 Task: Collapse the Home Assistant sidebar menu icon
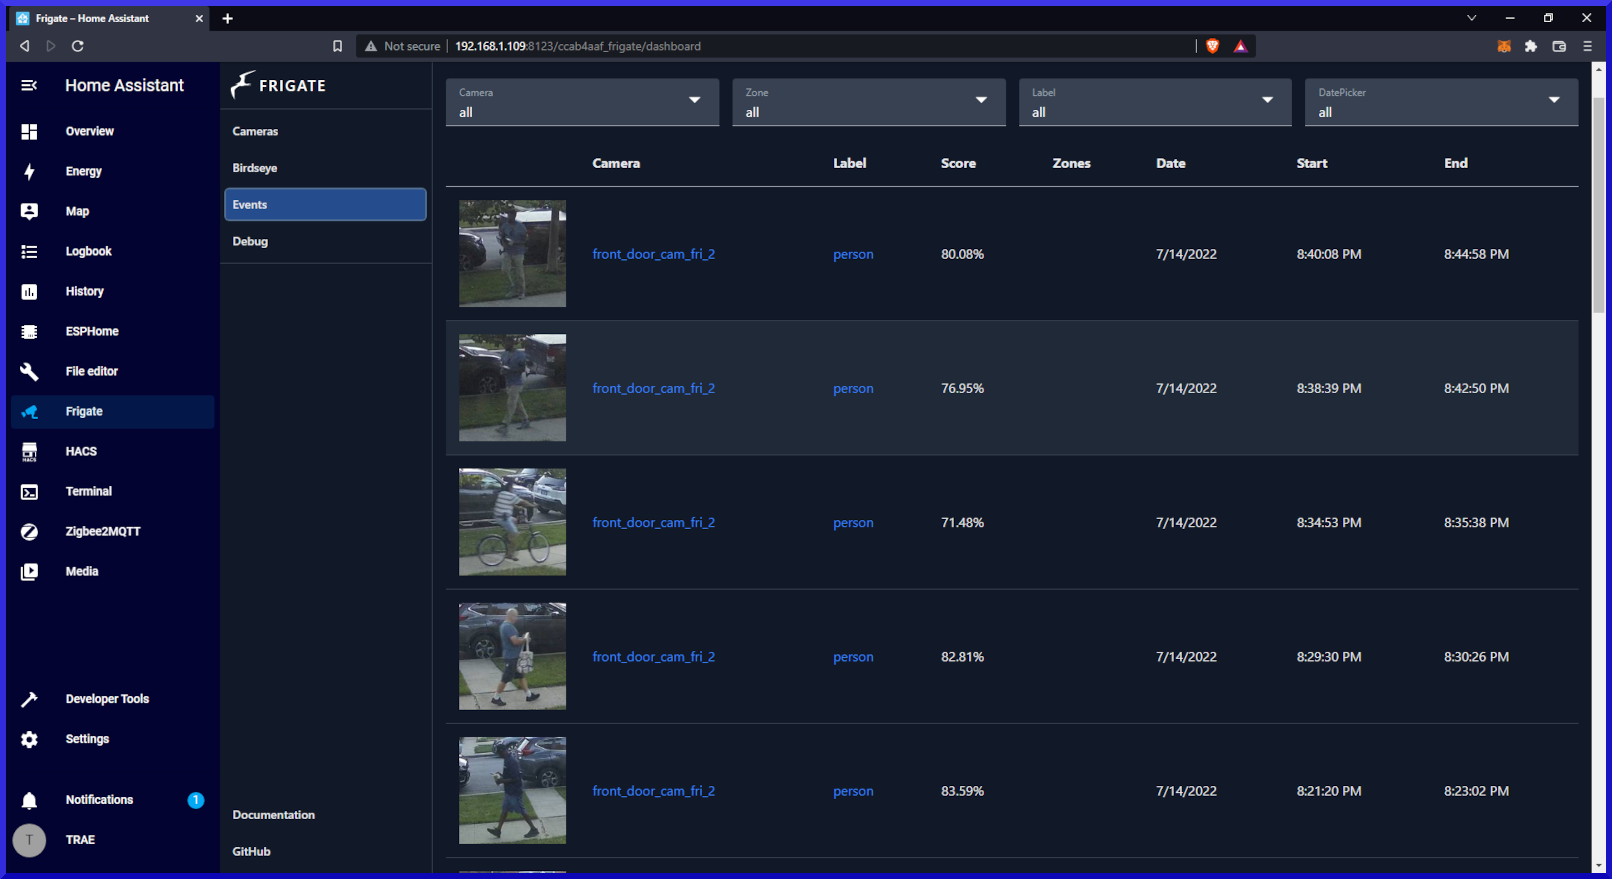[x=29, y=86]
